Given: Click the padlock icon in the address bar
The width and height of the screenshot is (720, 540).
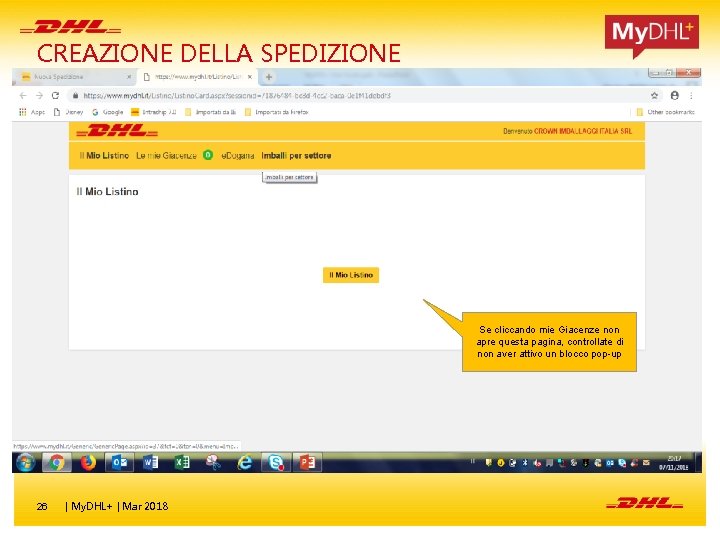Looking at the screenshot, I should point(75,96).
